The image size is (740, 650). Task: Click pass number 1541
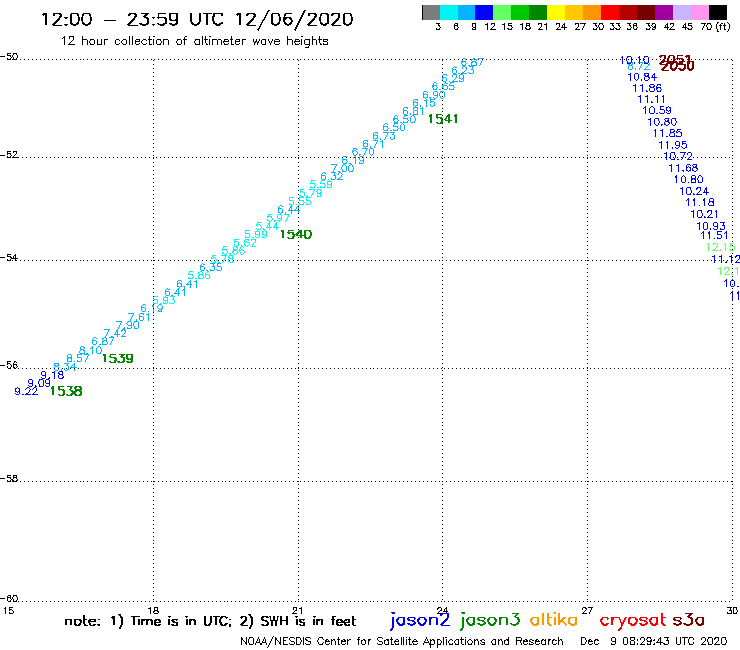(x=443, y=119)
